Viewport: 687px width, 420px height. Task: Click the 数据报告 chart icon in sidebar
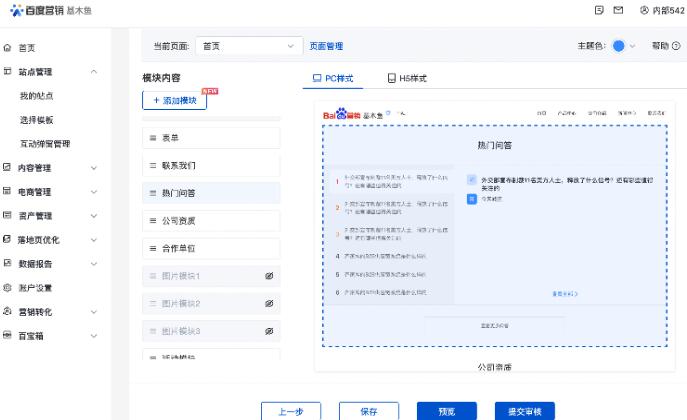point(8,264)
